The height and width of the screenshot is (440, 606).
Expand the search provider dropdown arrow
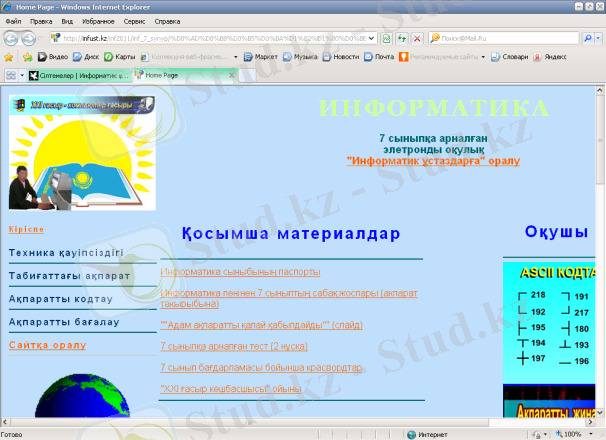click(x=598, y=38)
